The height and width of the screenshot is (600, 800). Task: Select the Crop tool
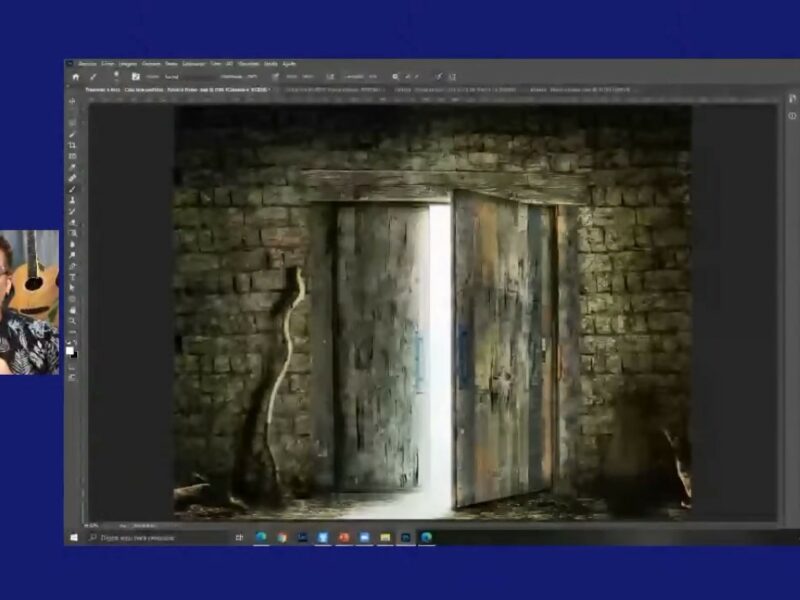[x=72, y=145]
